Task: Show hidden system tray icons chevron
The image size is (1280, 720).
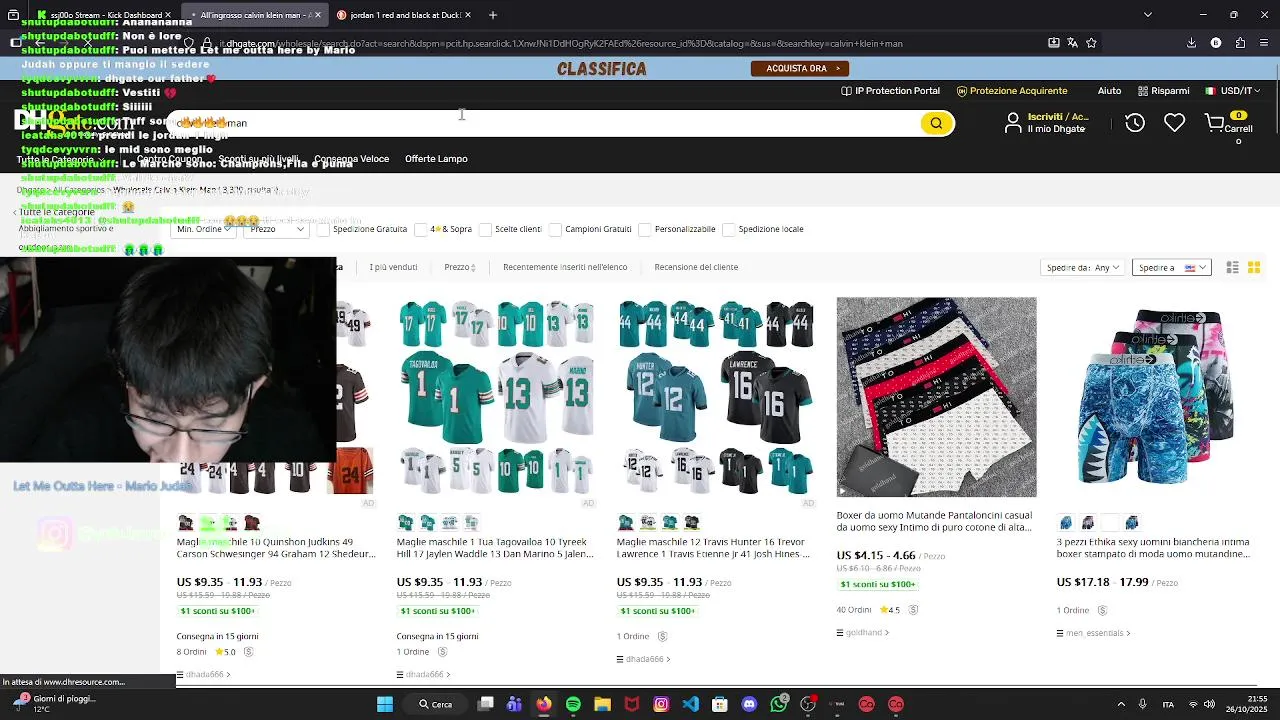Action: coord(1121,704)
